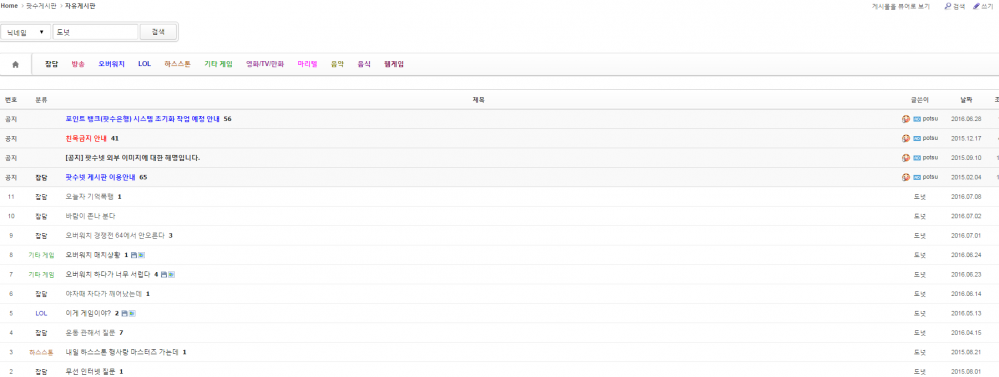Image resolution: width=999 pixels, height=377 pixels.
Task: Open post 바람이 존나 분다
Action: pos(90,216)
